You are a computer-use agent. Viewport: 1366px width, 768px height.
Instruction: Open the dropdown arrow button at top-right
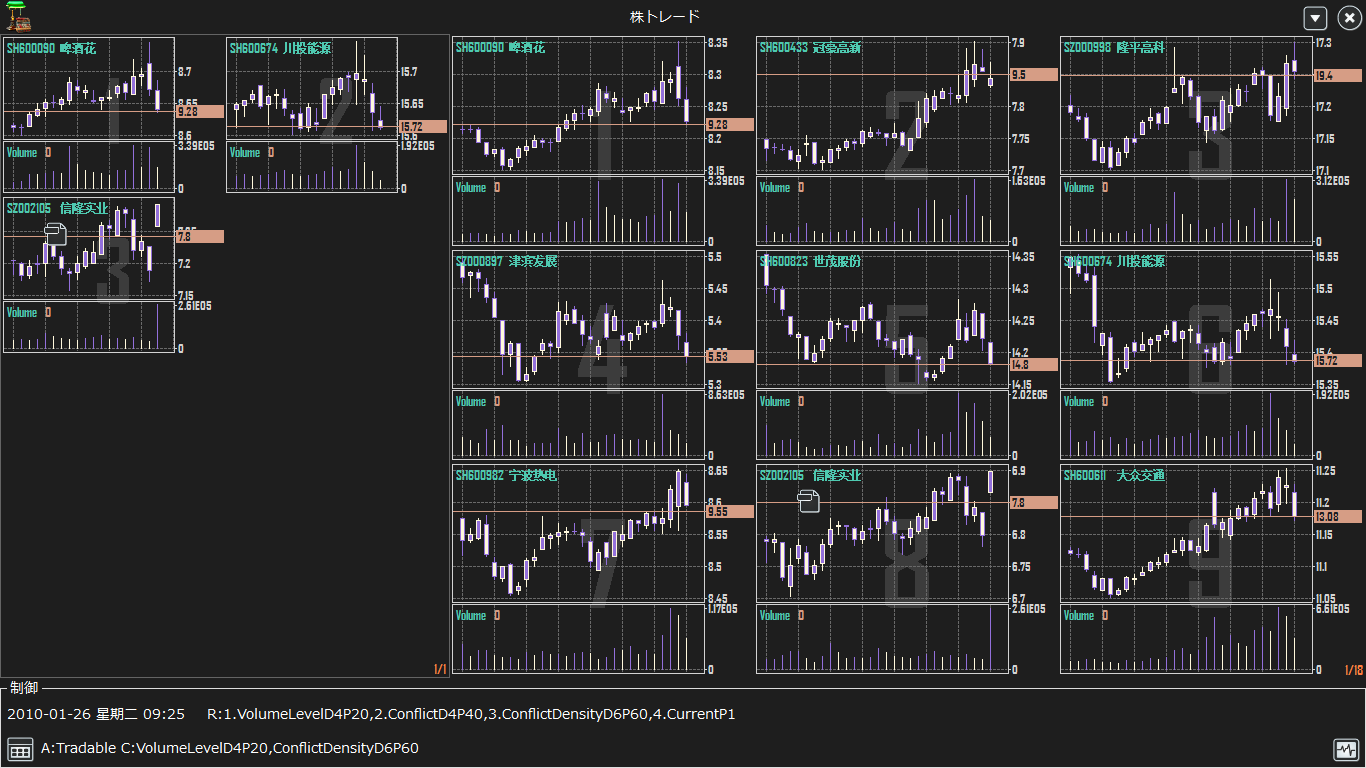click(1313, 17)
